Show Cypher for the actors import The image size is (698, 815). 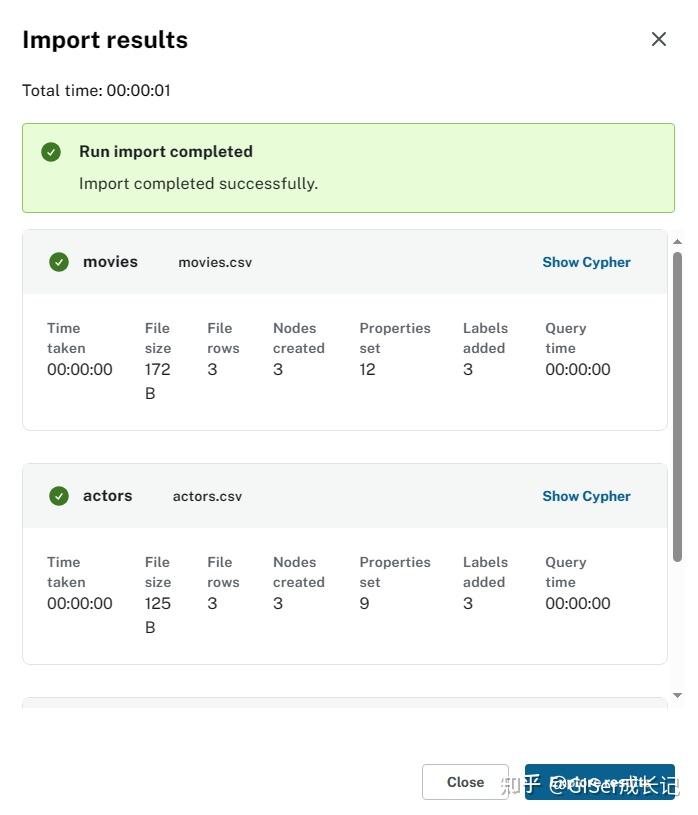click(586, 496)
